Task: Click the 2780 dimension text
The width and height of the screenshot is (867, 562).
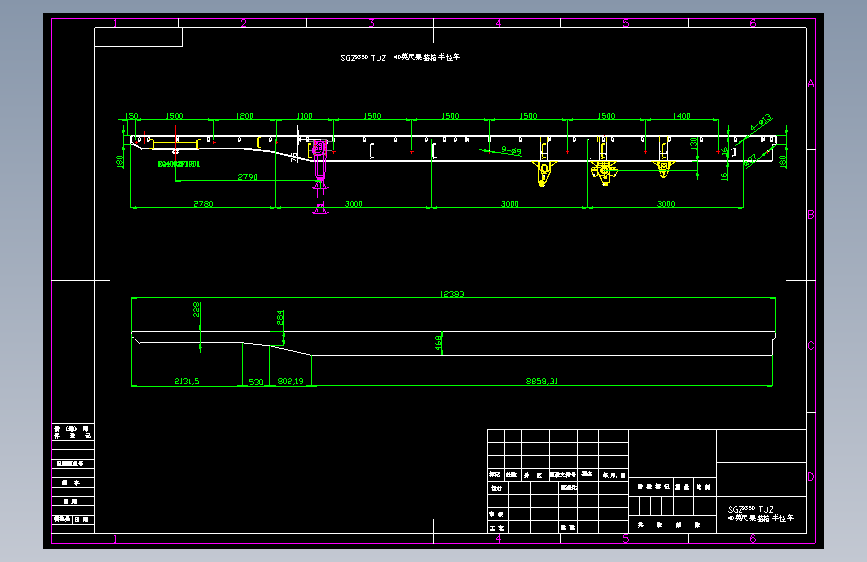Action: coord(203,204)
